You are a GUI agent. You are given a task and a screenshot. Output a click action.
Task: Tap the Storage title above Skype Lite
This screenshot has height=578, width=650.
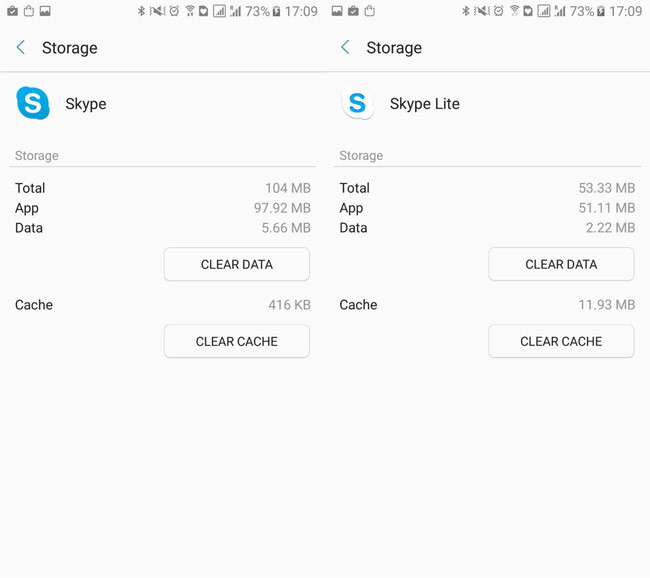point(394,48)
